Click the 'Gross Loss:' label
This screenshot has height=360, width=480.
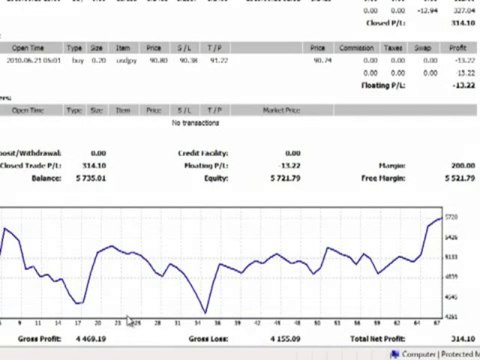208,339
